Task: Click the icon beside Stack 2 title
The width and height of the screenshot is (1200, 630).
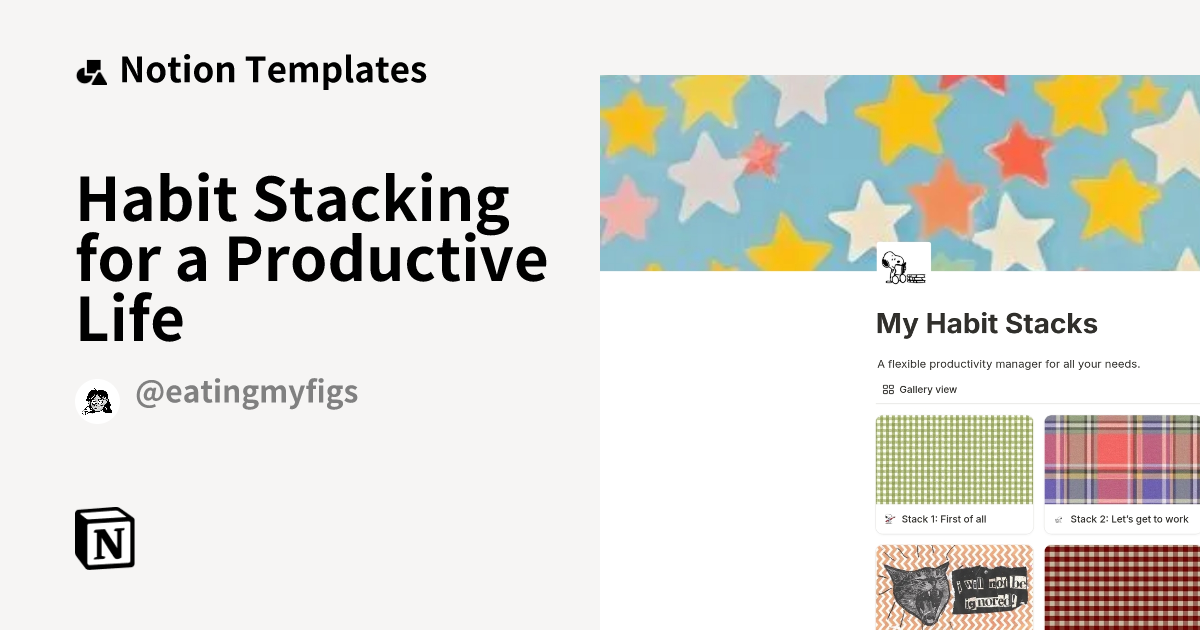Action: (x=1058, y=519)
